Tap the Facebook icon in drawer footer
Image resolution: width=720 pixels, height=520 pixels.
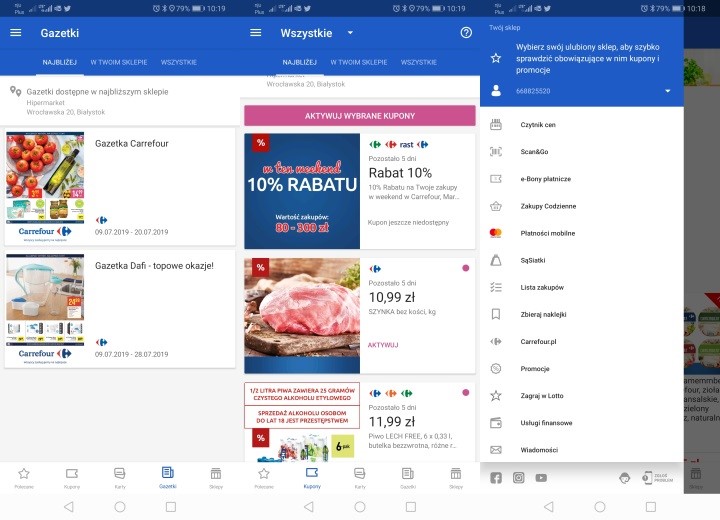tap(495, 478)
